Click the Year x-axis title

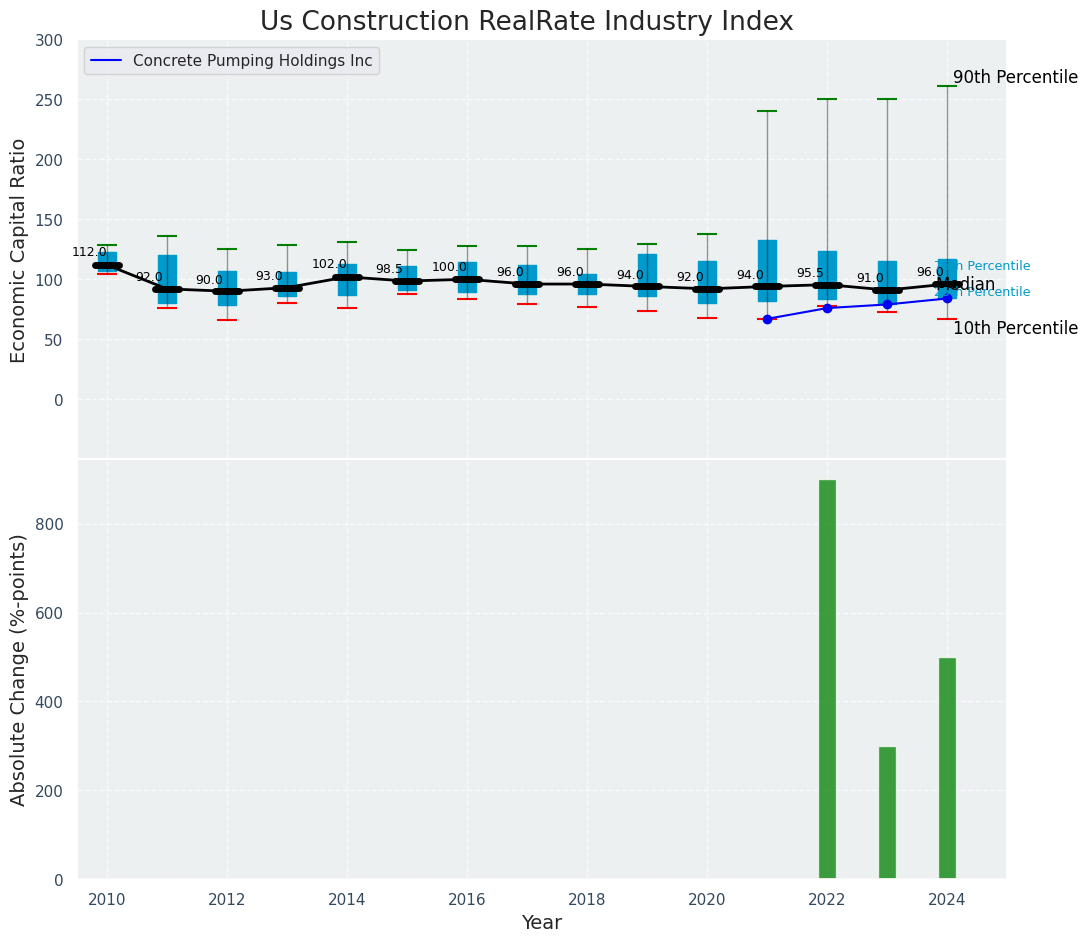[x=541, y=923]
